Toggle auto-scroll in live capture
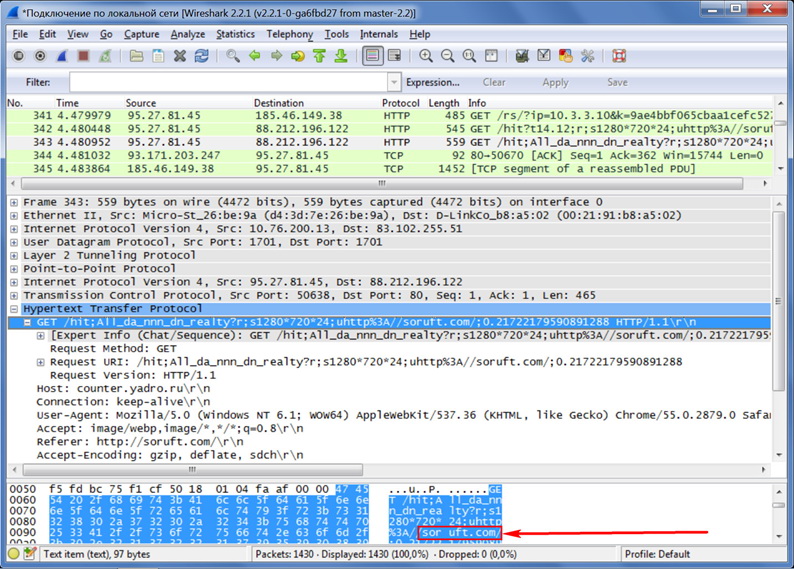The image size is (794, 569). pos(394,57)
